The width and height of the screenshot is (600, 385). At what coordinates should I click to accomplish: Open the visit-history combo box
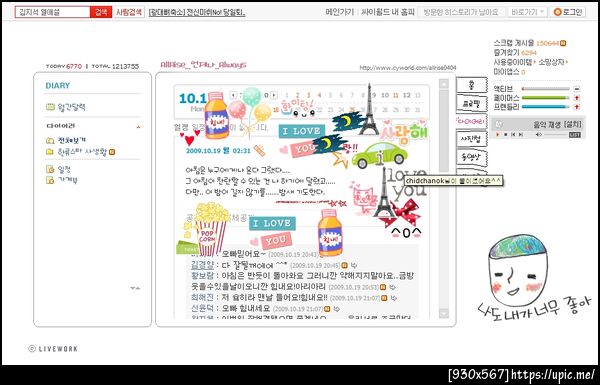[x=461, y=12]
